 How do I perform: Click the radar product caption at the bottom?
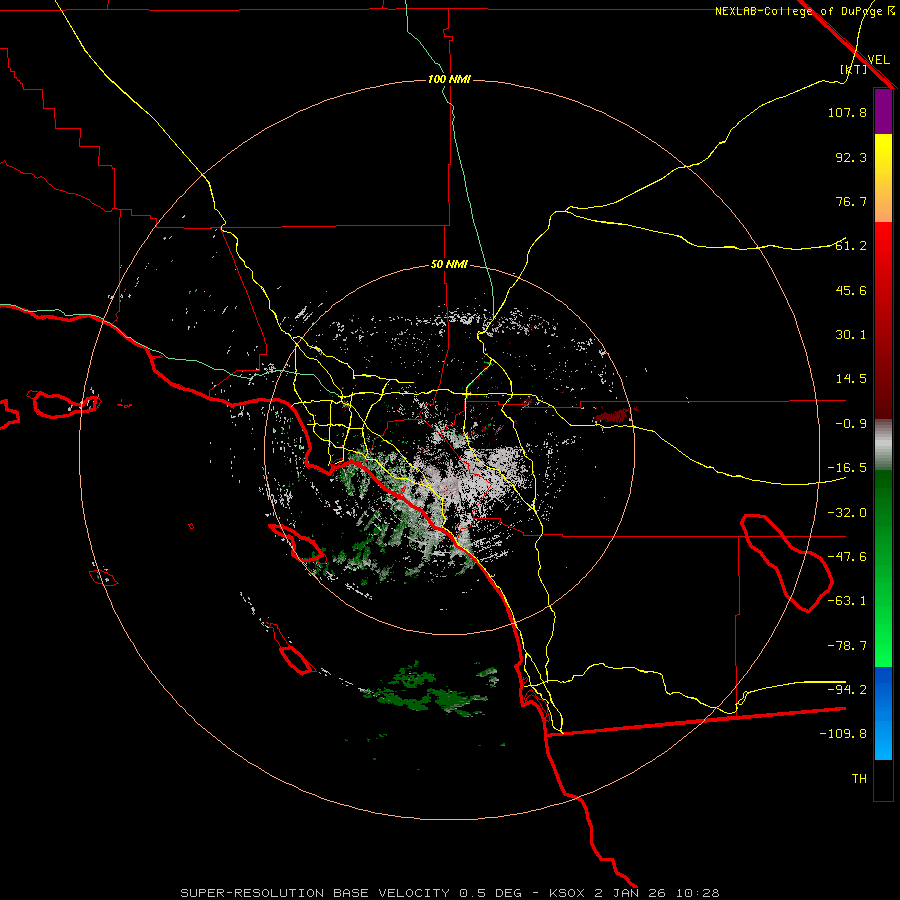[449, 893]
